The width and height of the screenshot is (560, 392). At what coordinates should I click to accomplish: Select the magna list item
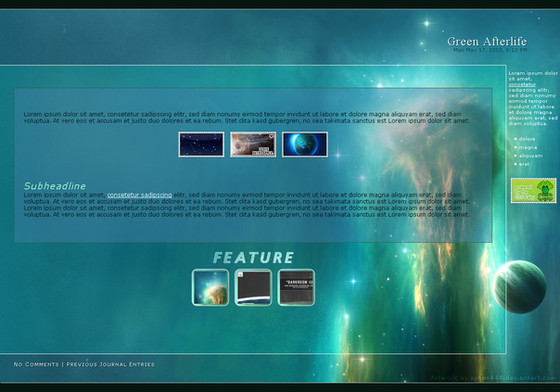pyautogui.click(x=528, y=147)
